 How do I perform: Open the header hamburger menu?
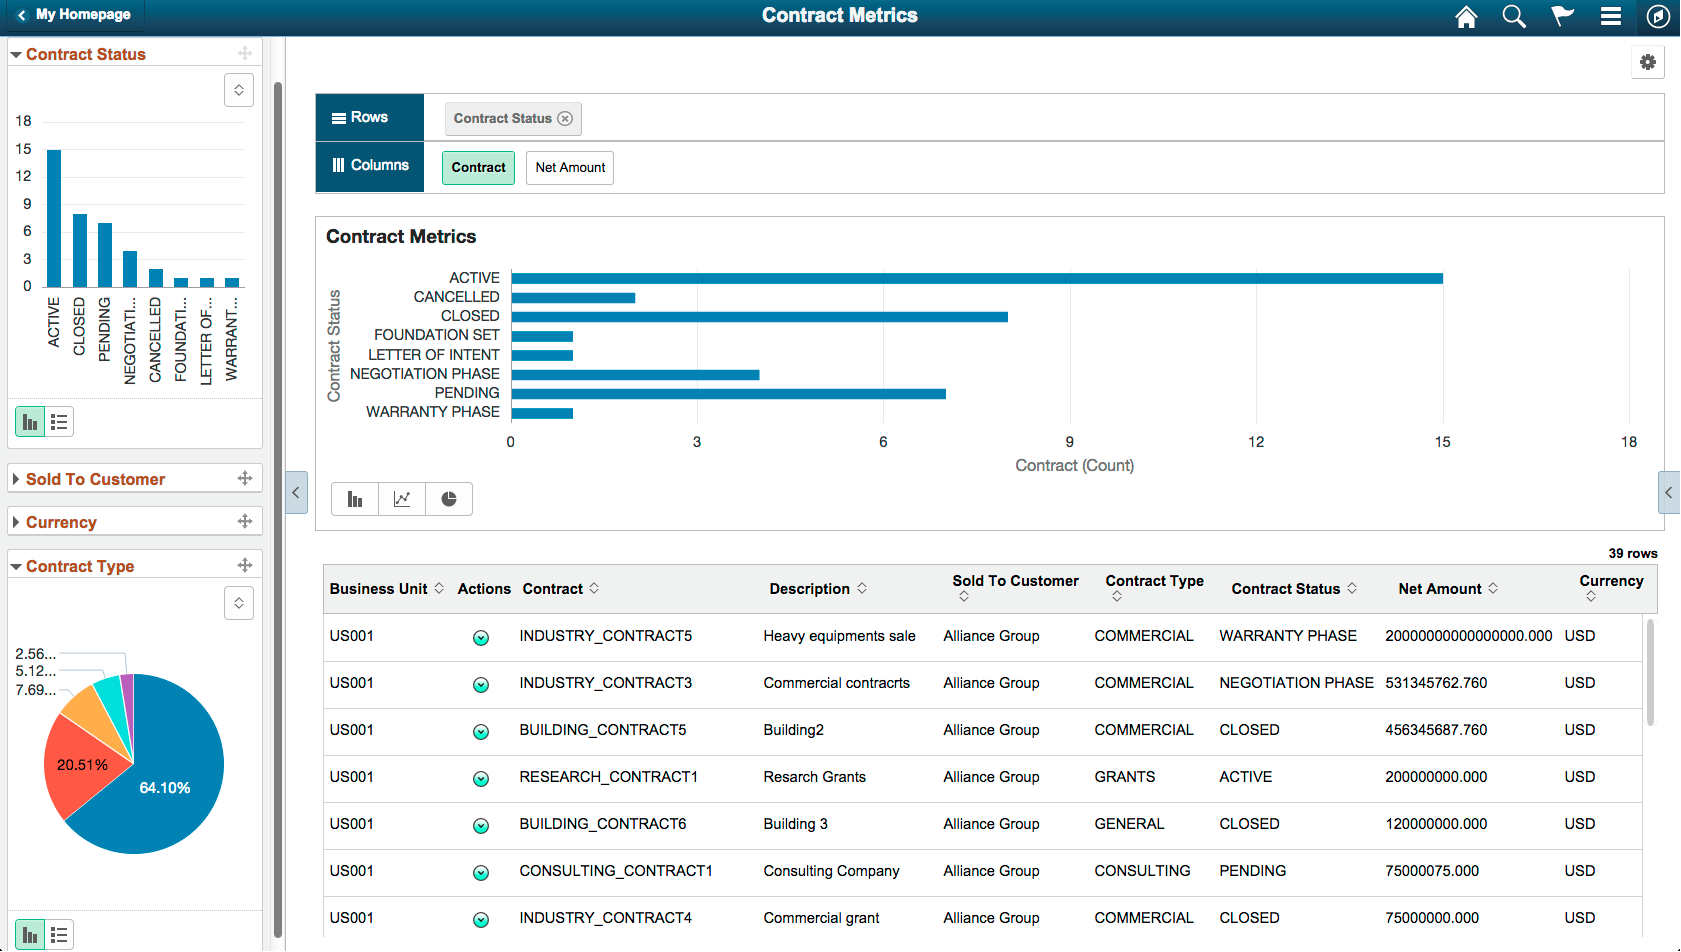pos(1610,16)
